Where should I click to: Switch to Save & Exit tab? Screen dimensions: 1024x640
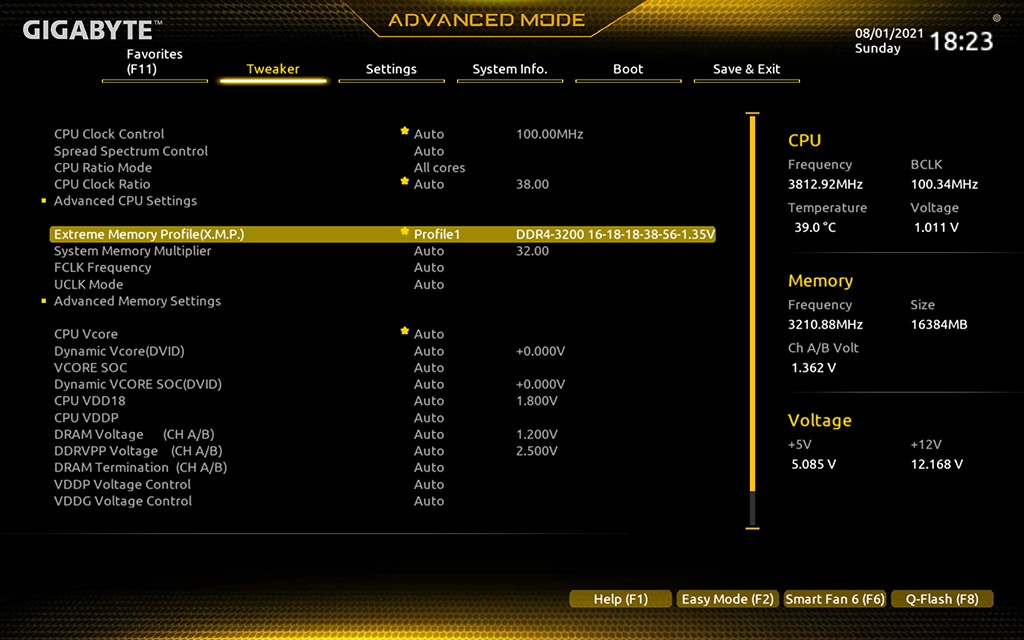coord(746,69)
